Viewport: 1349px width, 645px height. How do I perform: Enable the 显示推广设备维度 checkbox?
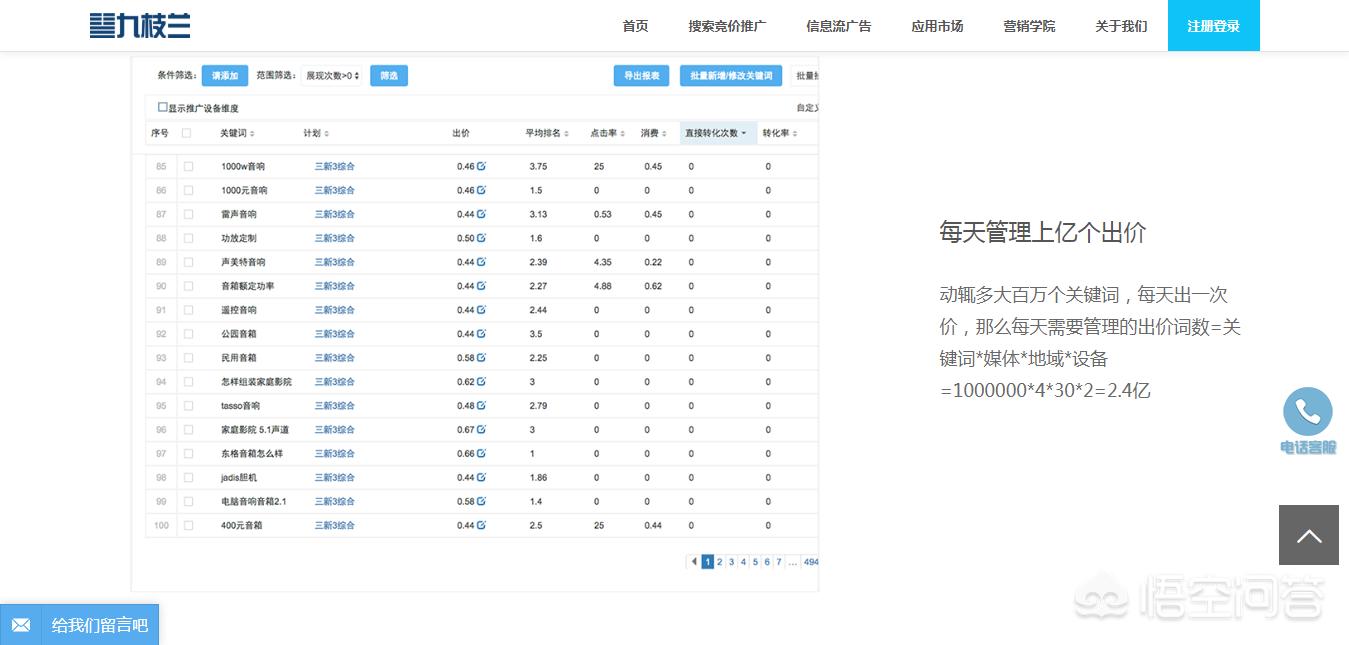tap(162, 107)
